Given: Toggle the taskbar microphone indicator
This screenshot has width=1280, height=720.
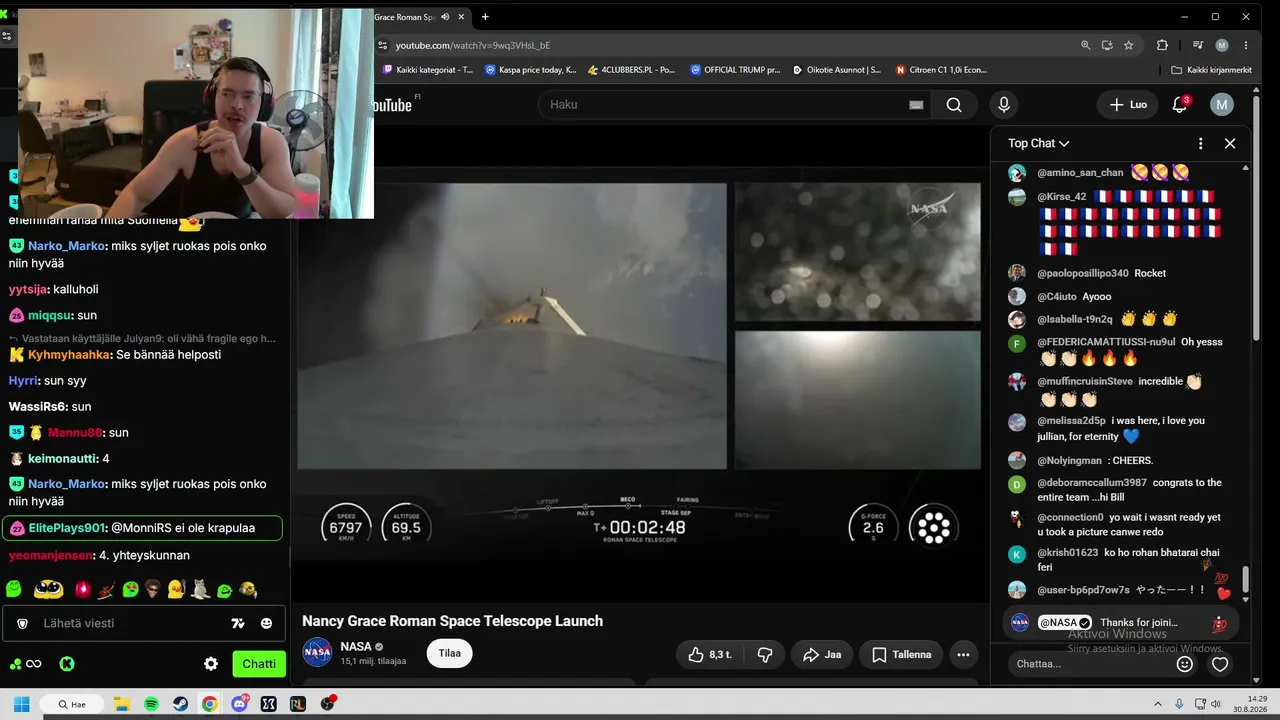Looking at the screenshot, I should (1179, 704).
